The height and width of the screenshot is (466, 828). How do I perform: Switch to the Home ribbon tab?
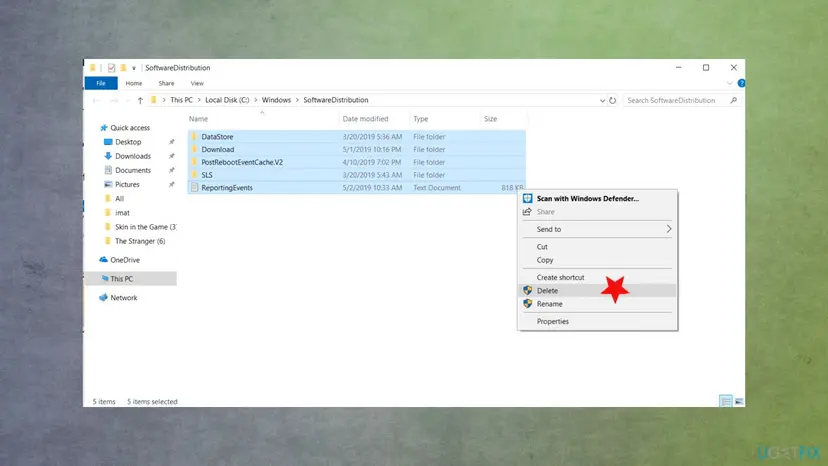point(134,83)
